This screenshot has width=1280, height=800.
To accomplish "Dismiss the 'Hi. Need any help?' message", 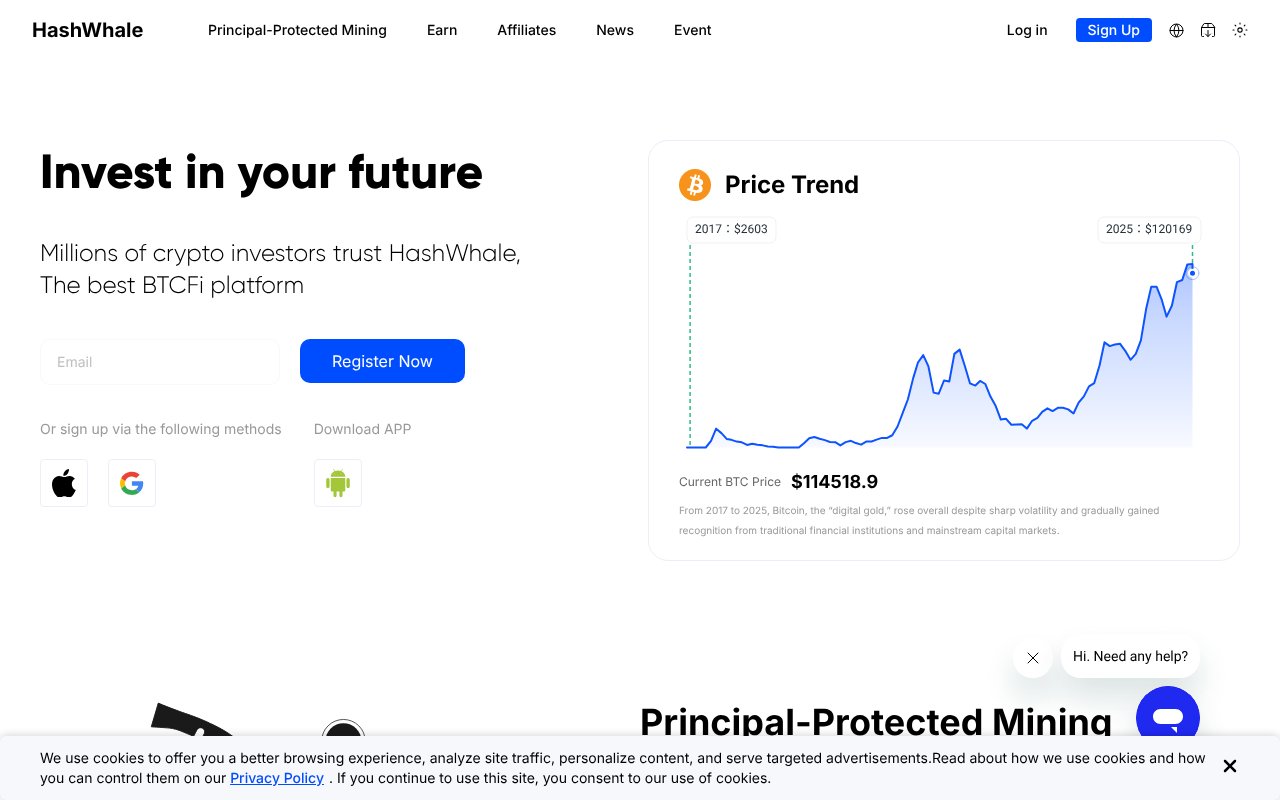I will tap(1033, 658).
